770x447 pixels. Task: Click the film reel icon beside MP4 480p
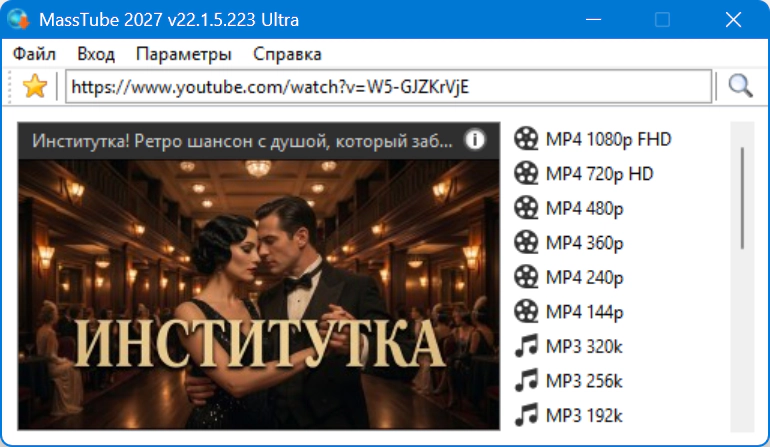526,208
